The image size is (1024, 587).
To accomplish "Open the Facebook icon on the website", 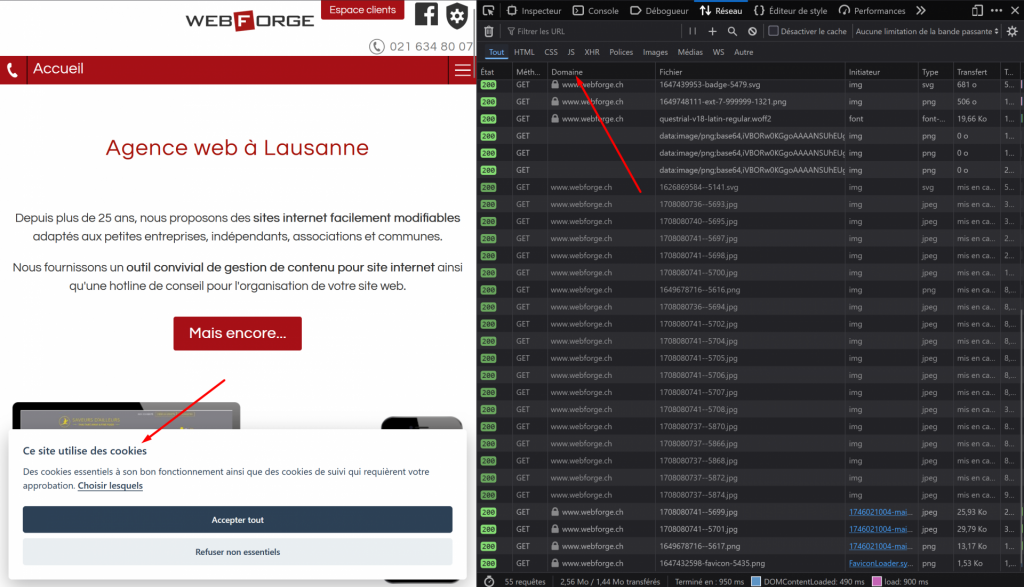I will [x=427, y=14].
